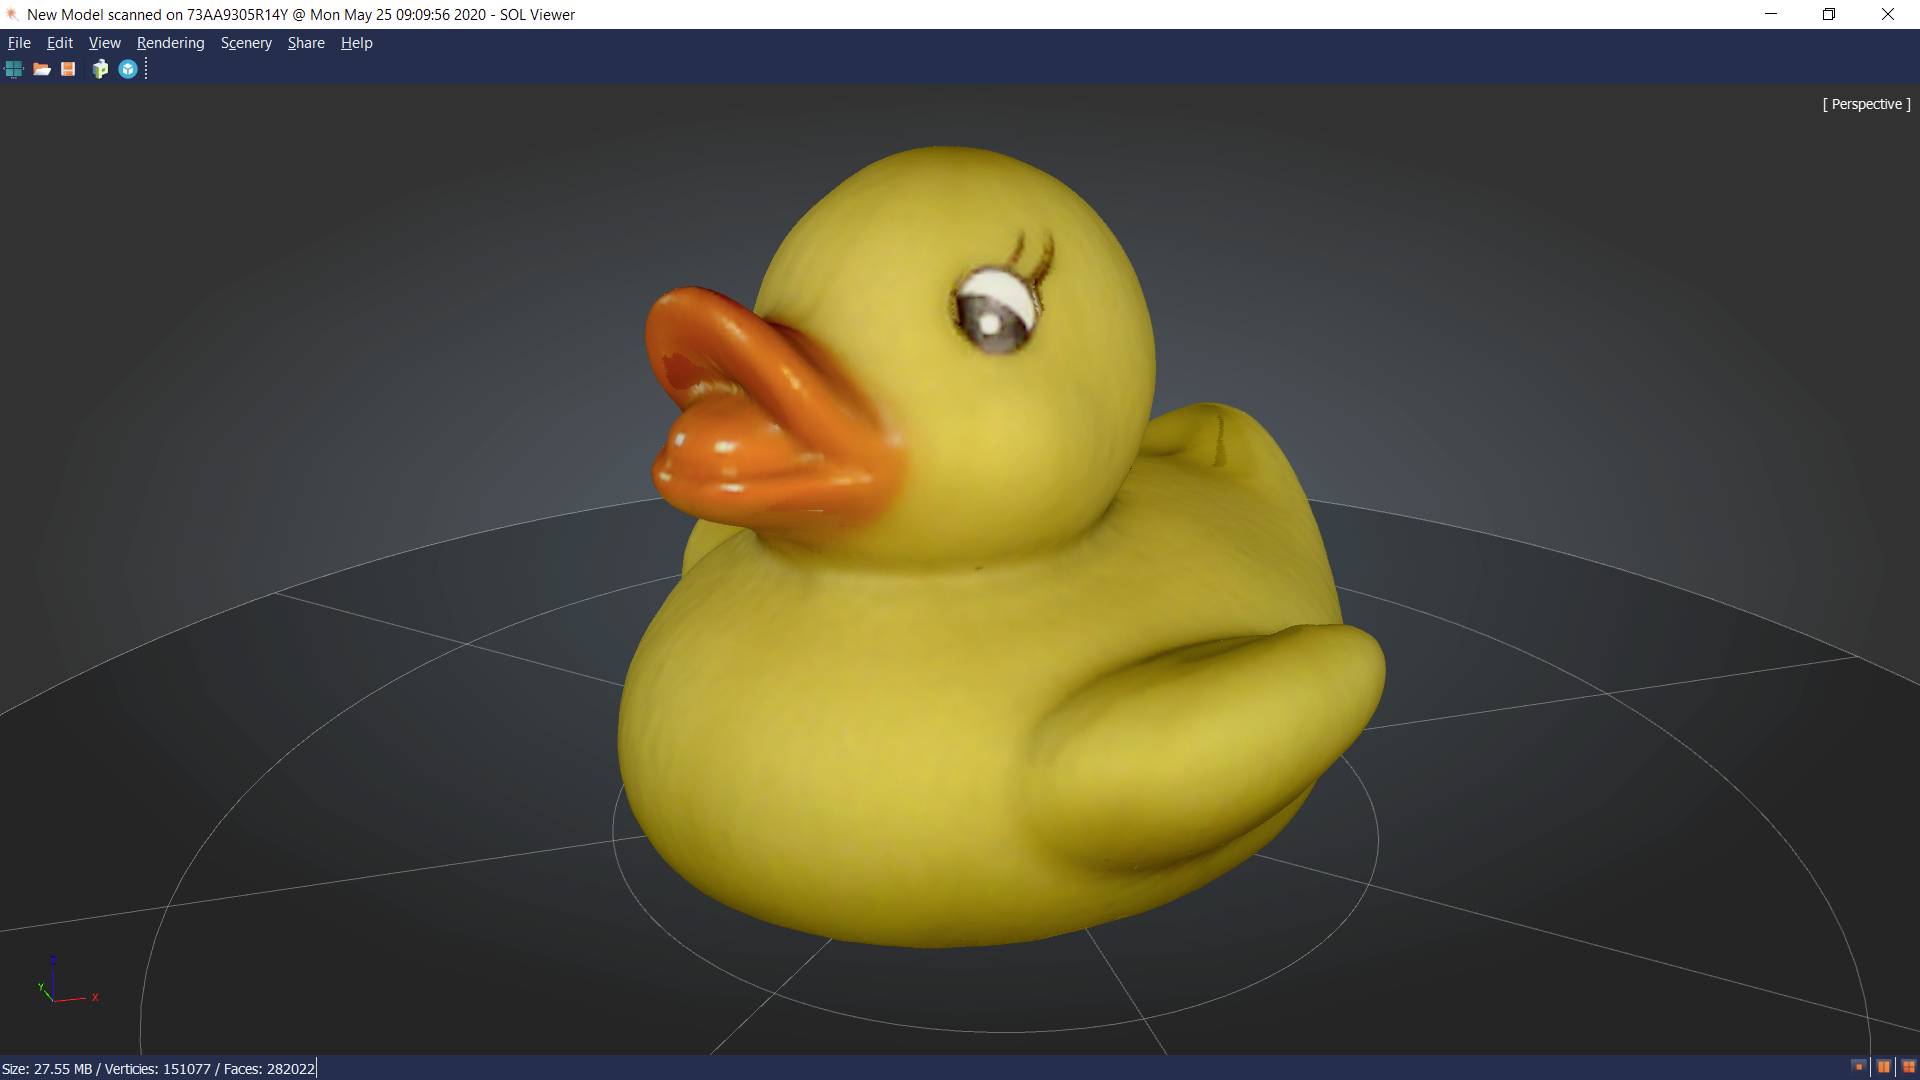Viewport: 1920px width, 1080px height.
Task: Open the Share menu
Action: click(x=305, y=42)
